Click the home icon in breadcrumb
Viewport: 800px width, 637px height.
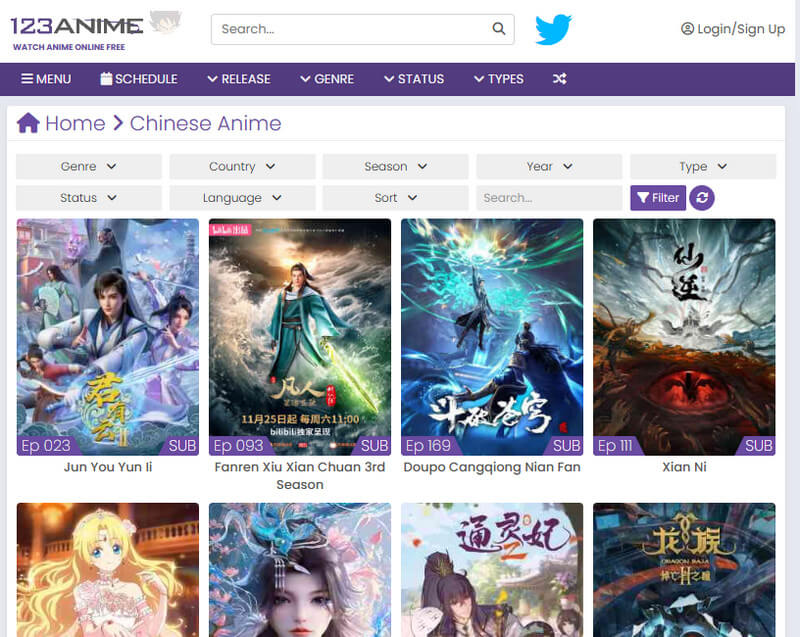(28, 123)
